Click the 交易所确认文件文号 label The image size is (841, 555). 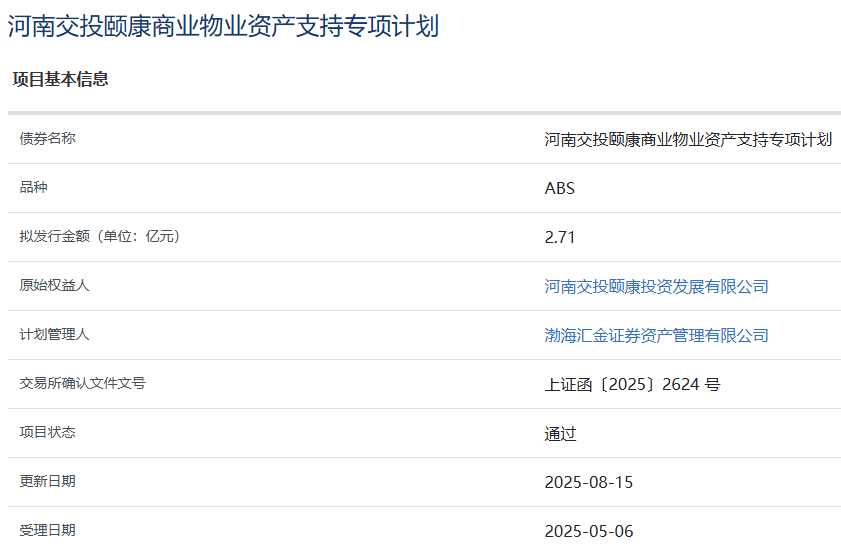pos(82,384)
